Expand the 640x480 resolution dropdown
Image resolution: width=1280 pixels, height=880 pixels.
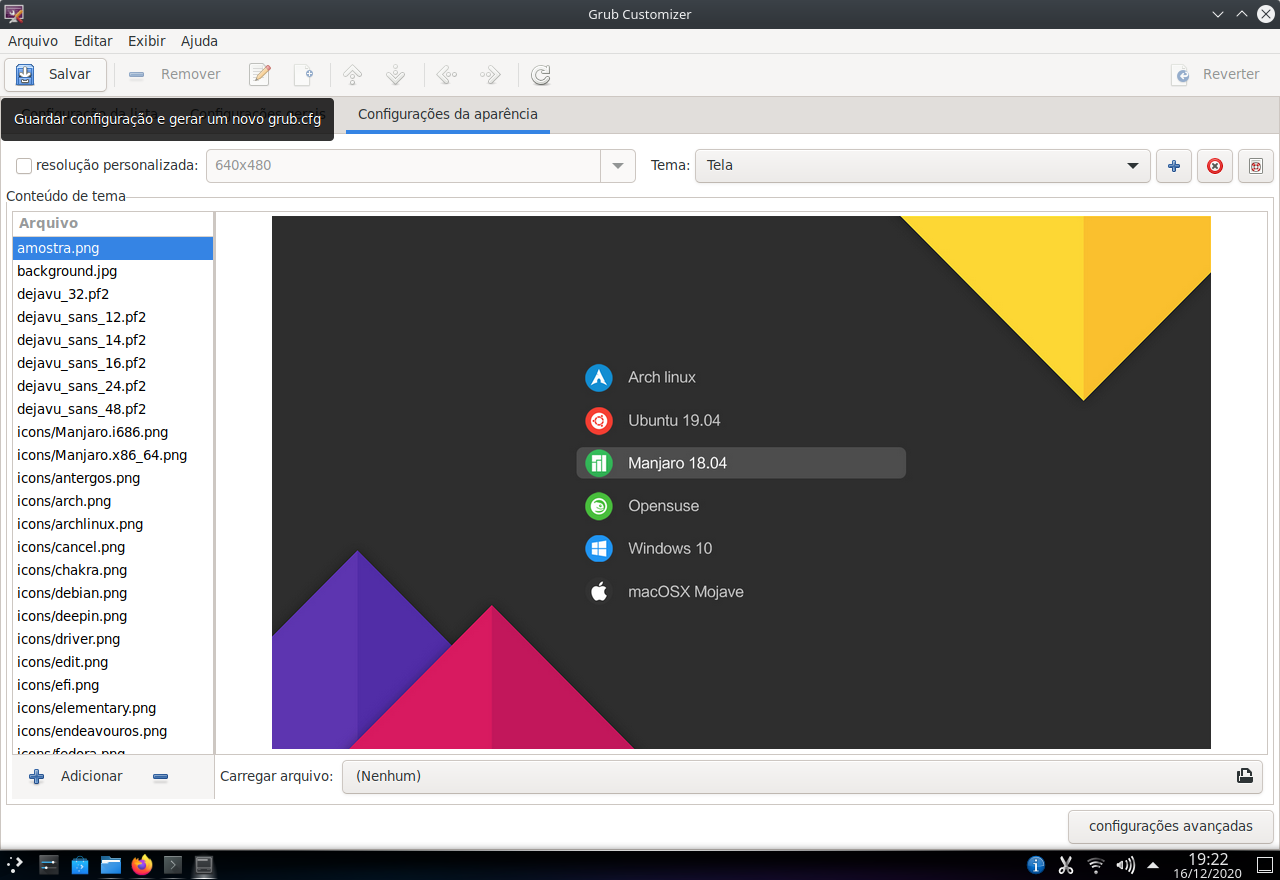click(x=617, y=166)
